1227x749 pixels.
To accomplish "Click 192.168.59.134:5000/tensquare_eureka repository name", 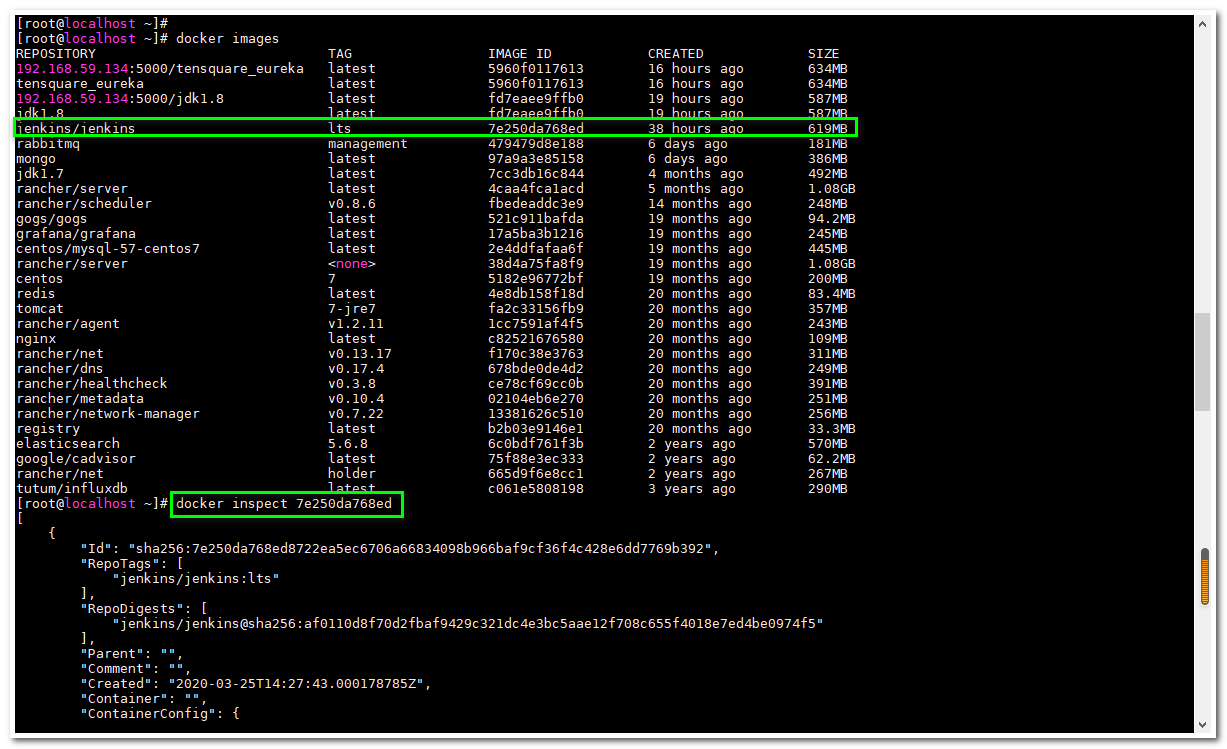I will point(160,68).
